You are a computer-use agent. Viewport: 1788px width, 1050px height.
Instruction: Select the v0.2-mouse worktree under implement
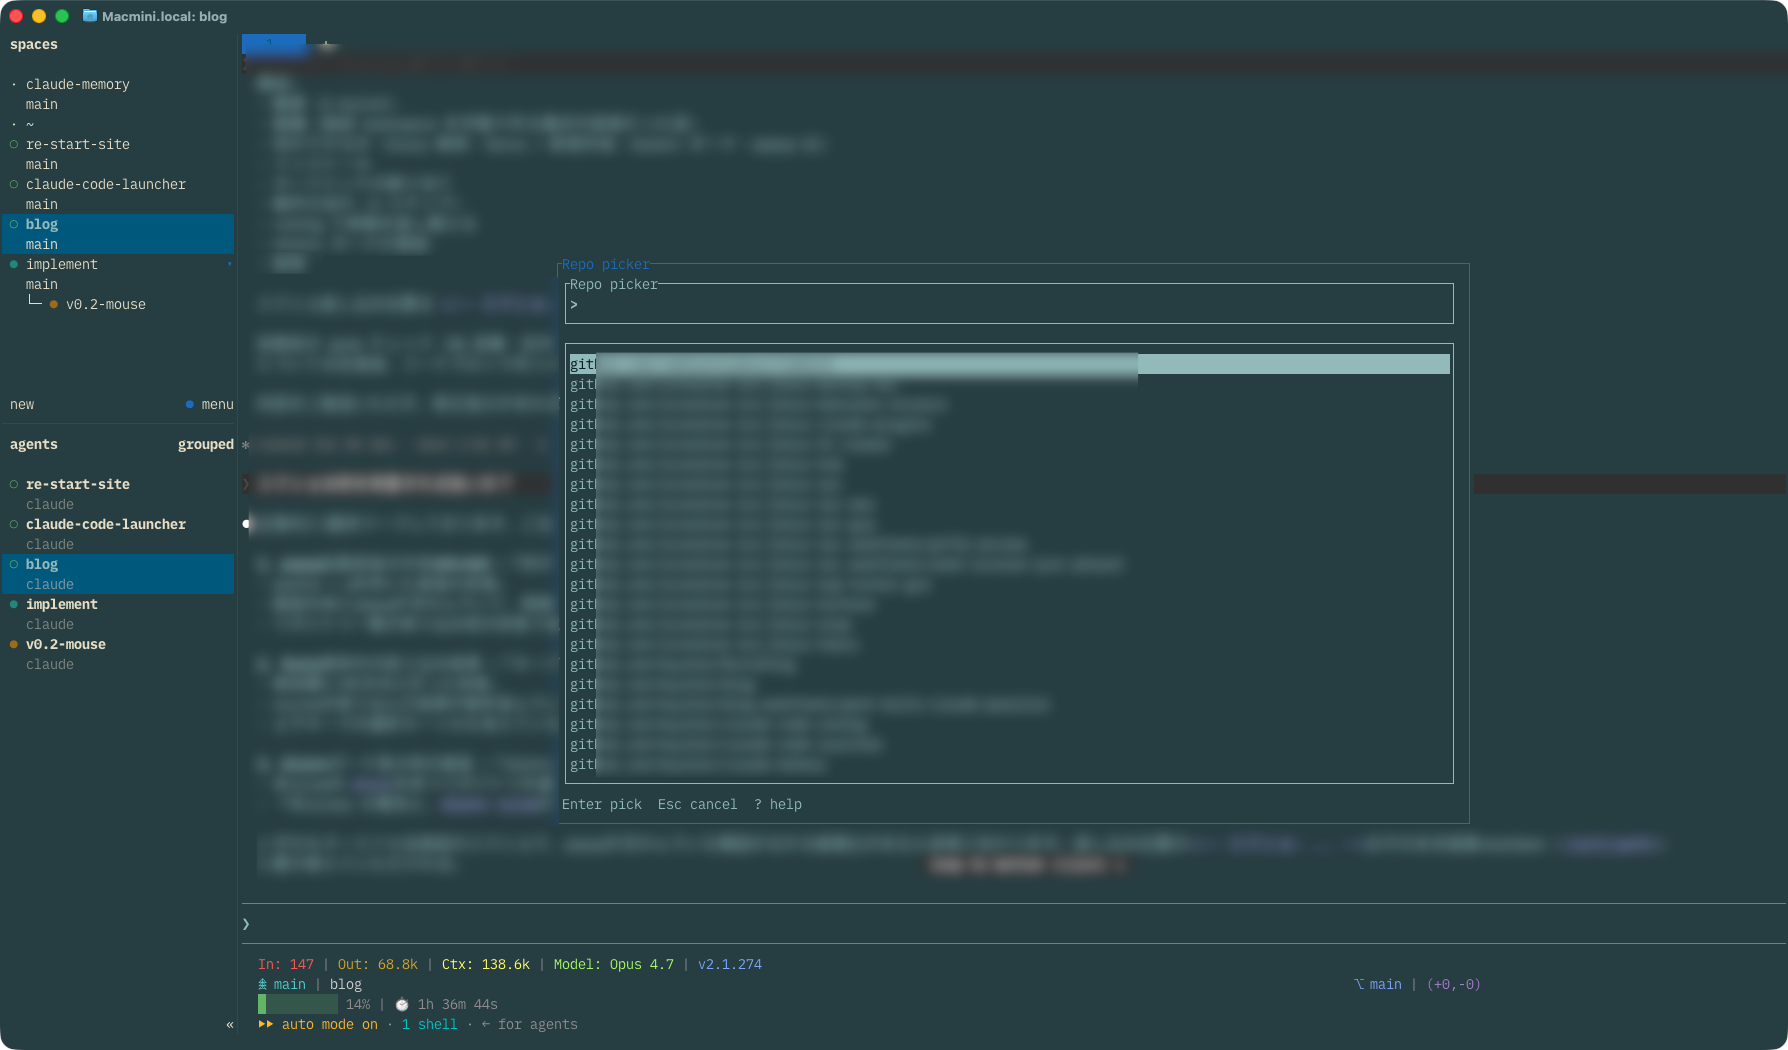(105, 304)
